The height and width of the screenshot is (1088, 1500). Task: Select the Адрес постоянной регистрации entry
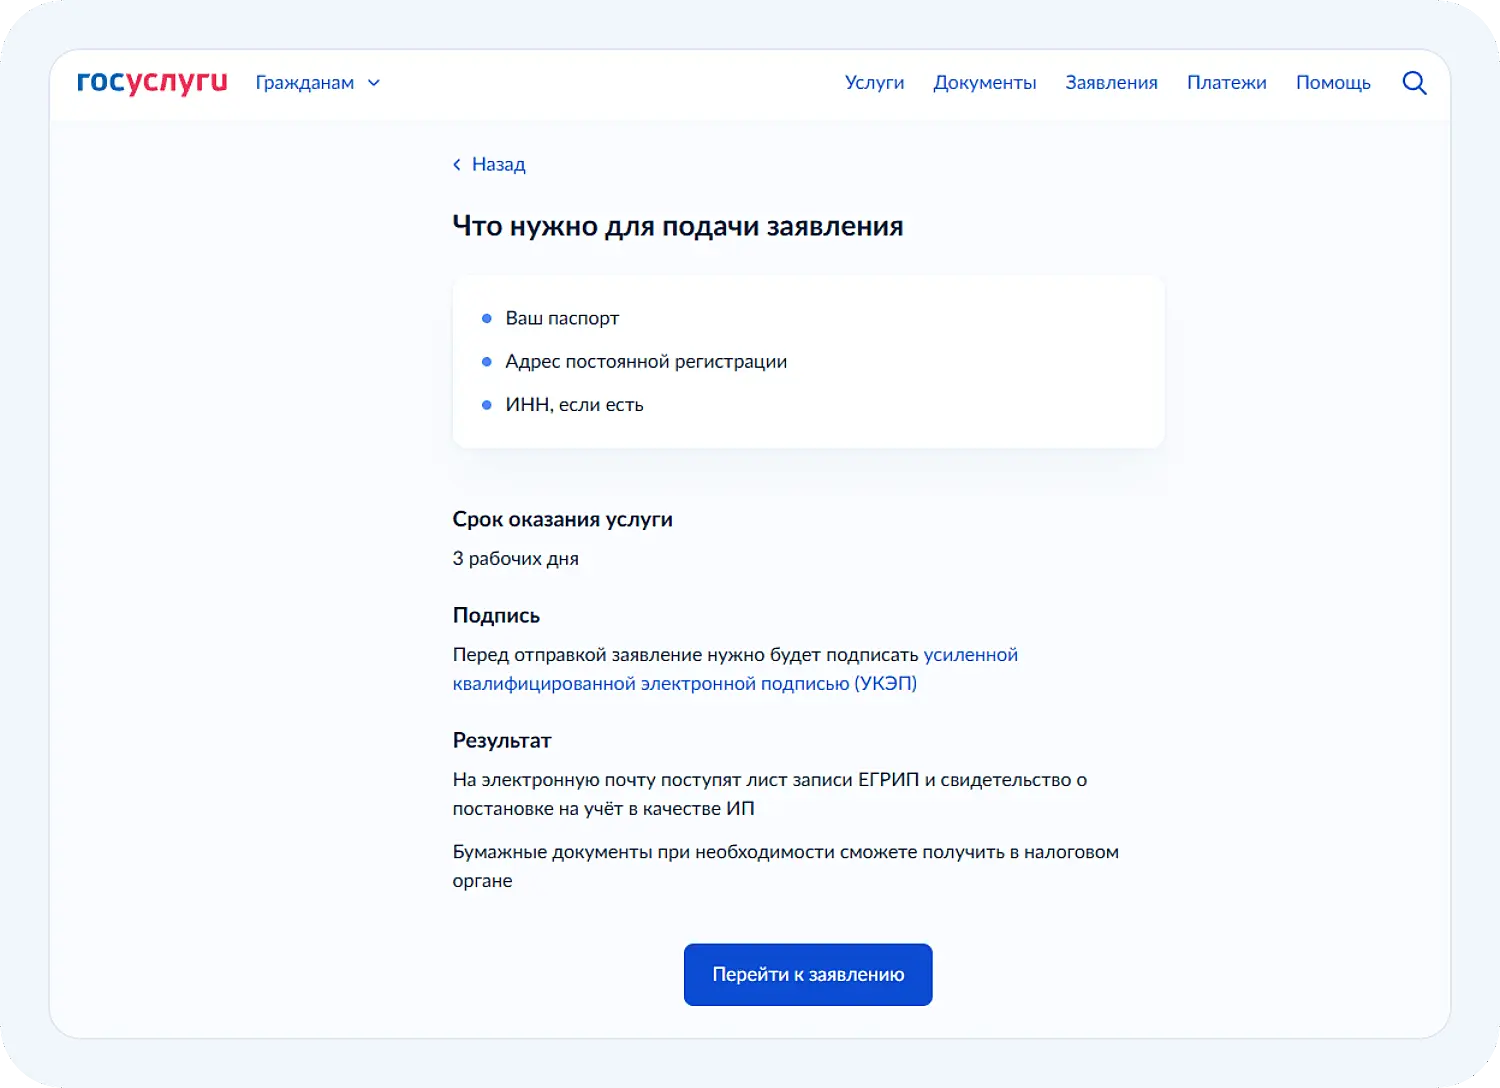[x=646, y=361]
